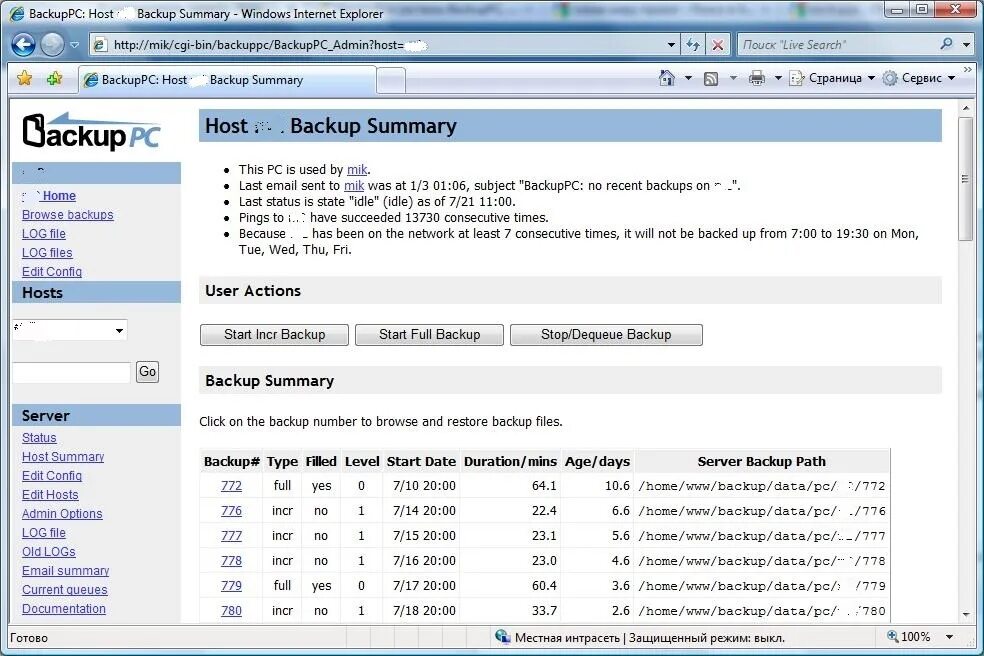Image resolution: width=984 pixels, height=656 pixels.
Task: Open the Edit Hosts link
Action: [50, 495]
